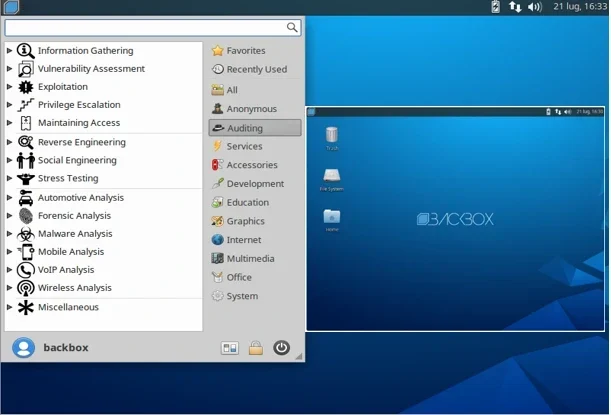Expand the Information Gathering arrow
This screenshot has width=611, height=415.
pyautogui.click(x=9, y=51)
